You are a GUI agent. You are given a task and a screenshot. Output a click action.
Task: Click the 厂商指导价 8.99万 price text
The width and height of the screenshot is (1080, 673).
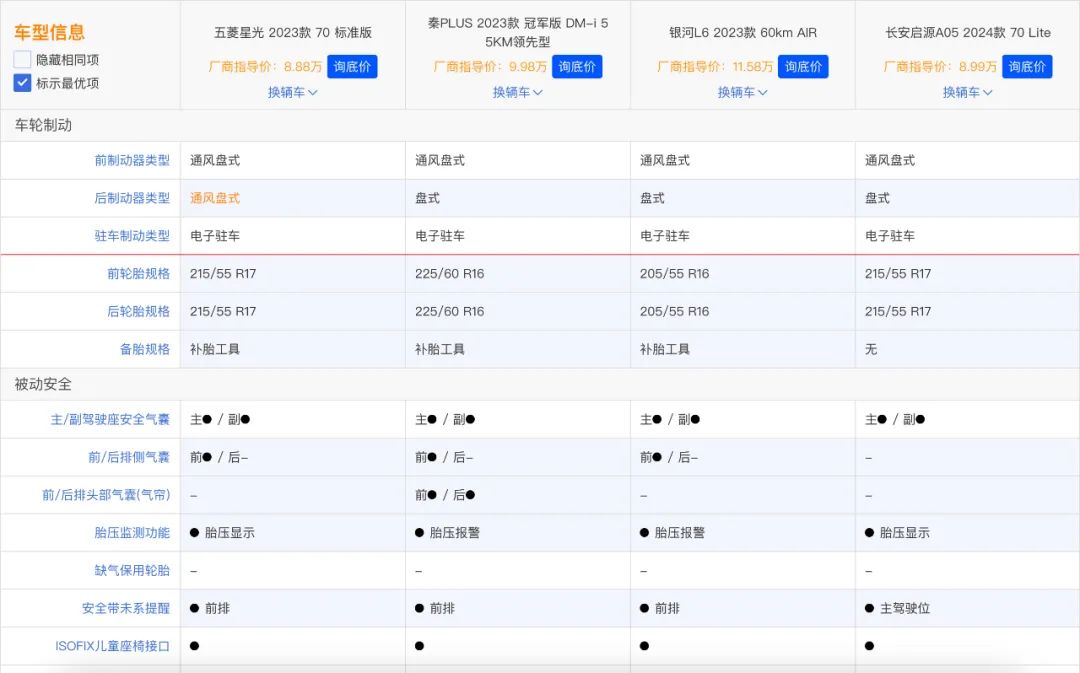pyautogui.click(x=940, y=67)
